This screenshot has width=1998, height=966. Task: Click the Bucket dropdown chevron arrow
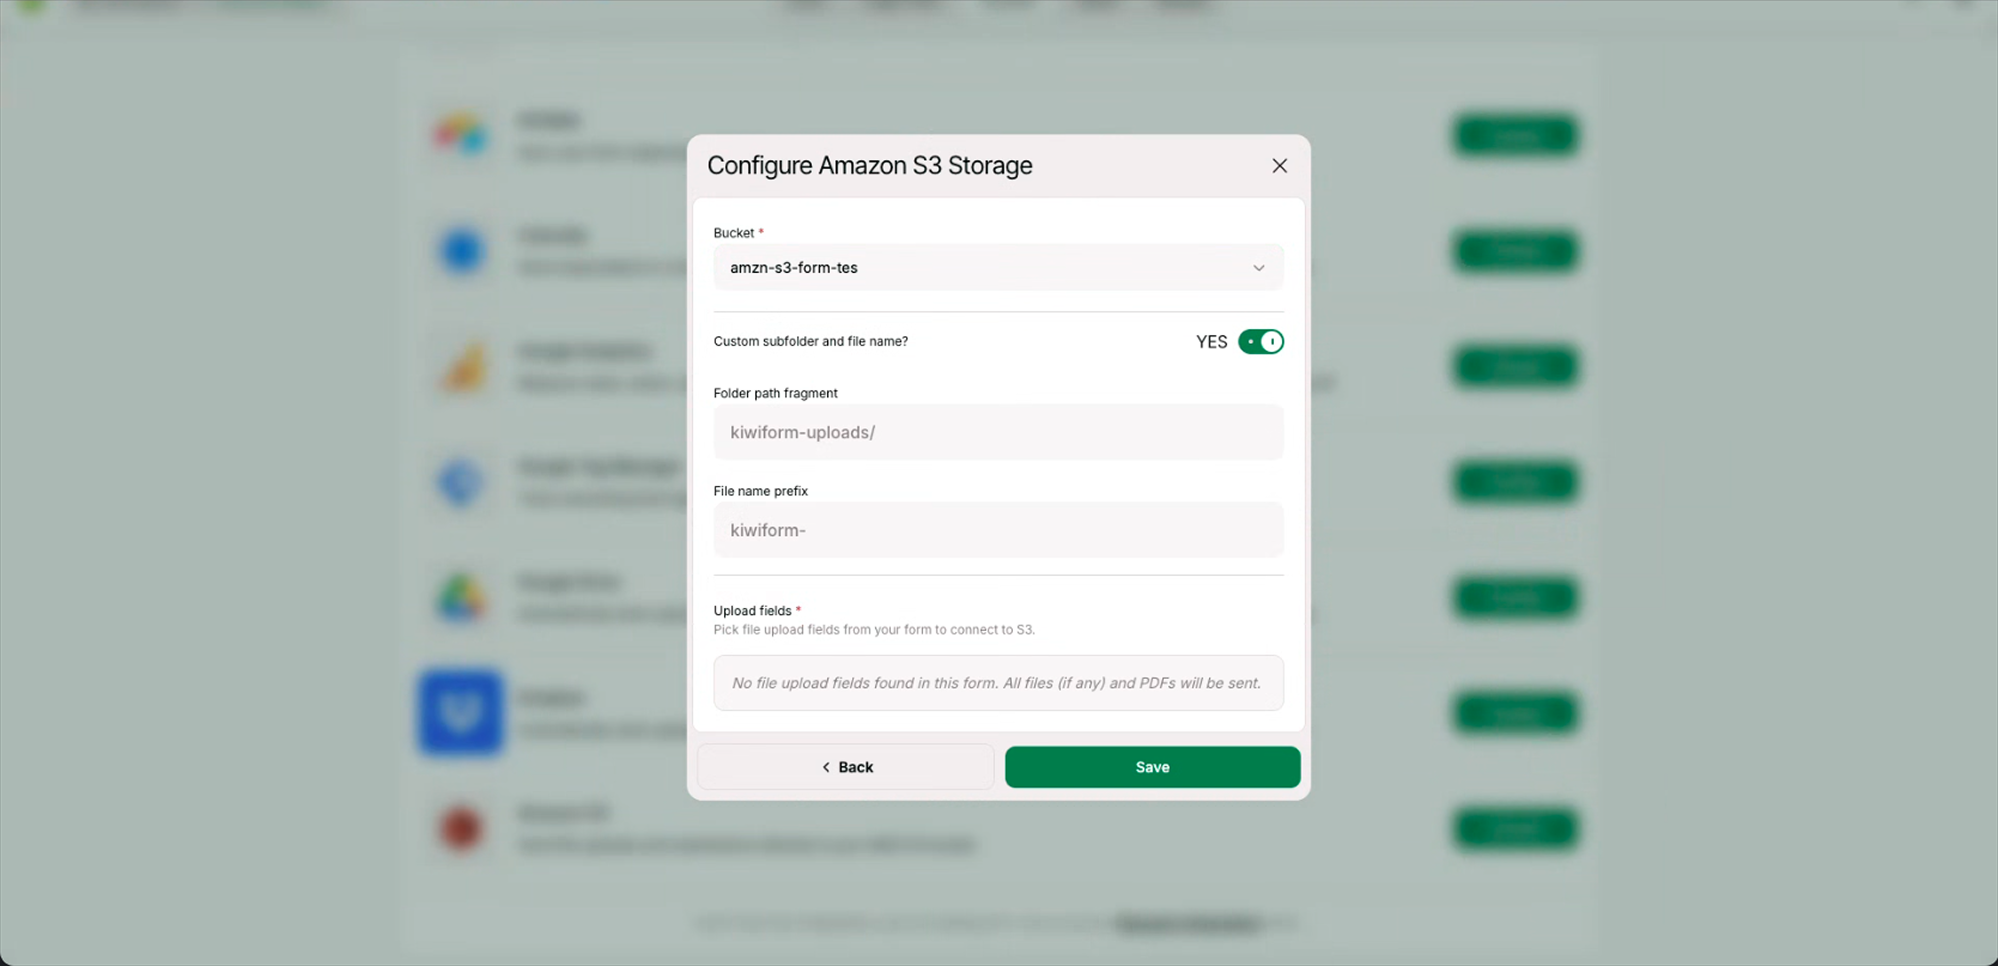point(1259,268)
